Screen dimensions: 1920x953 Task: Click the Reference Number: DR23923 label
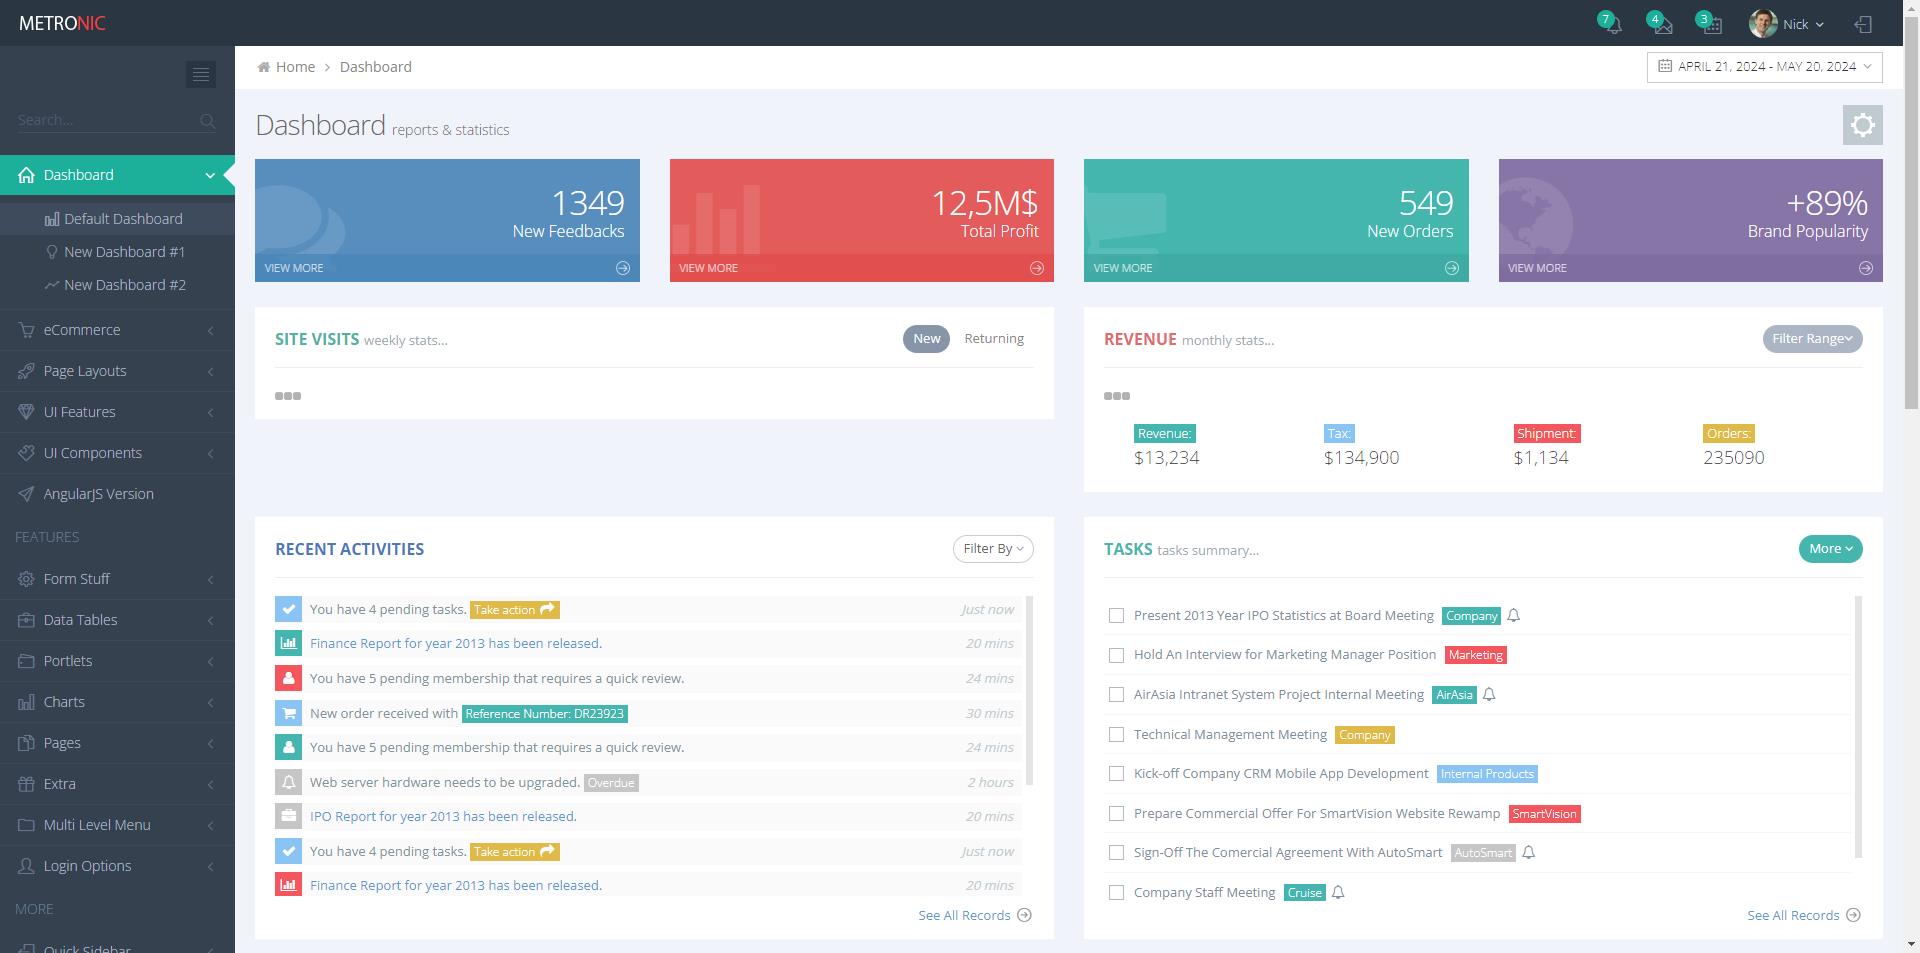pos(545,714)
